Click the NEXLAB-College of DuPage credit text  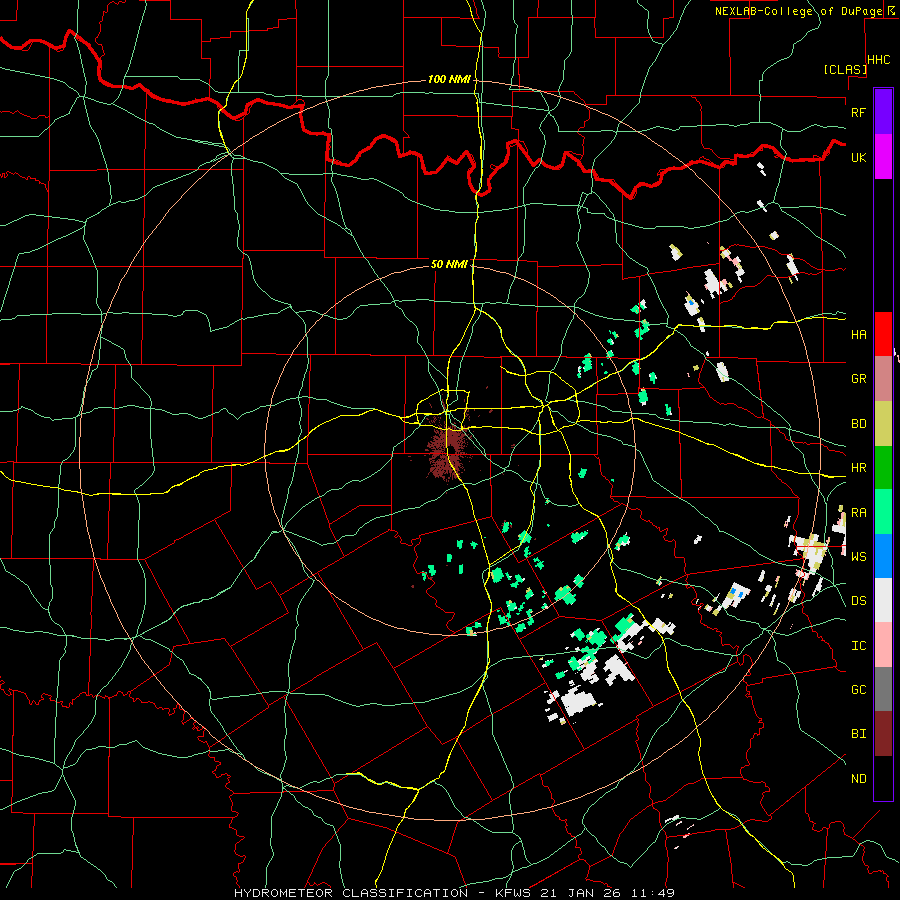[x=798, y=11]
